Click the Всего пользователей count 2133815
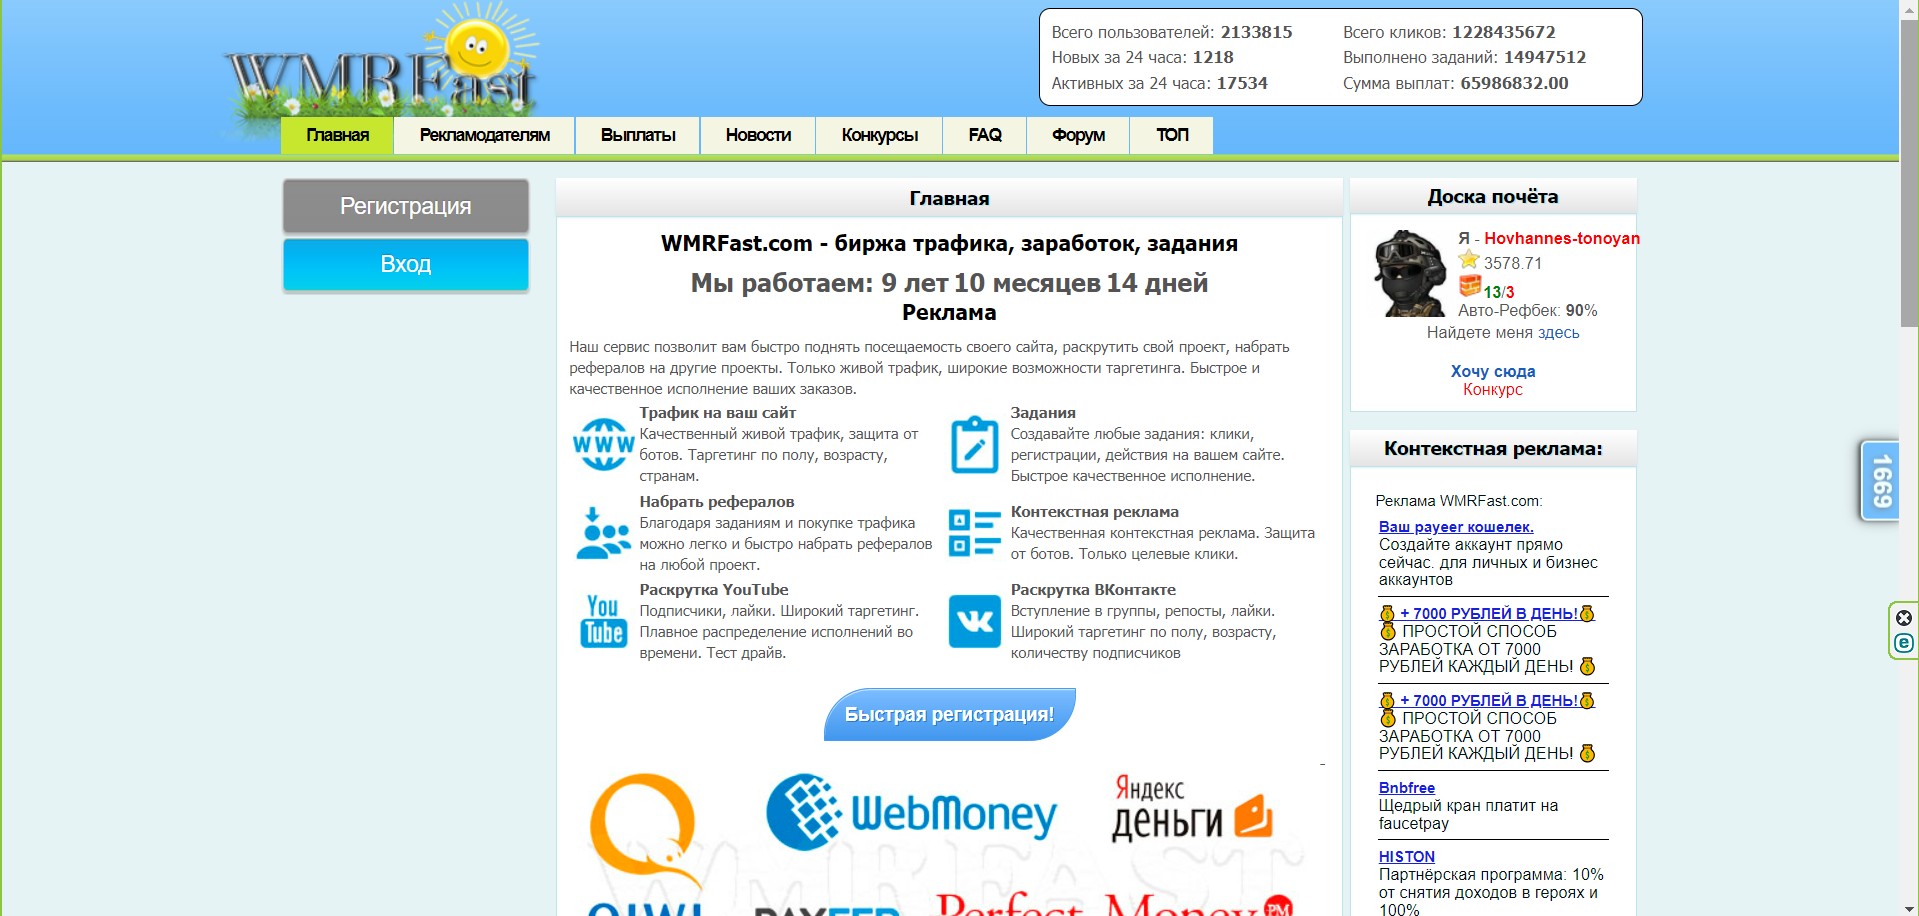 coord(1256,32)
